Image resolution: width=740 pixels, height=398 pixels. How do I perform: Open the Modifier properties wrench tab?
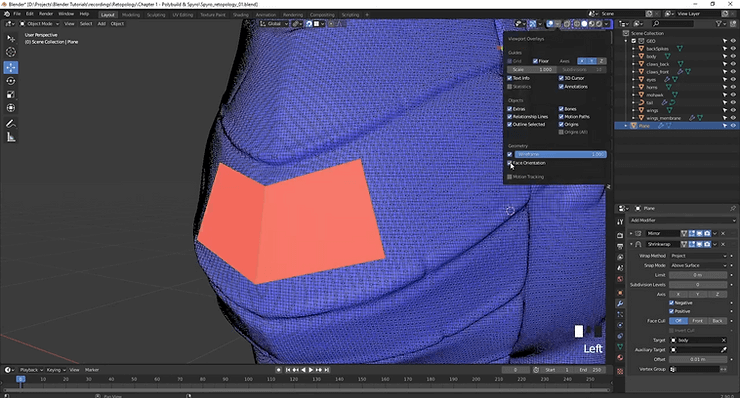pyautogui.click(x=620, y=303)
